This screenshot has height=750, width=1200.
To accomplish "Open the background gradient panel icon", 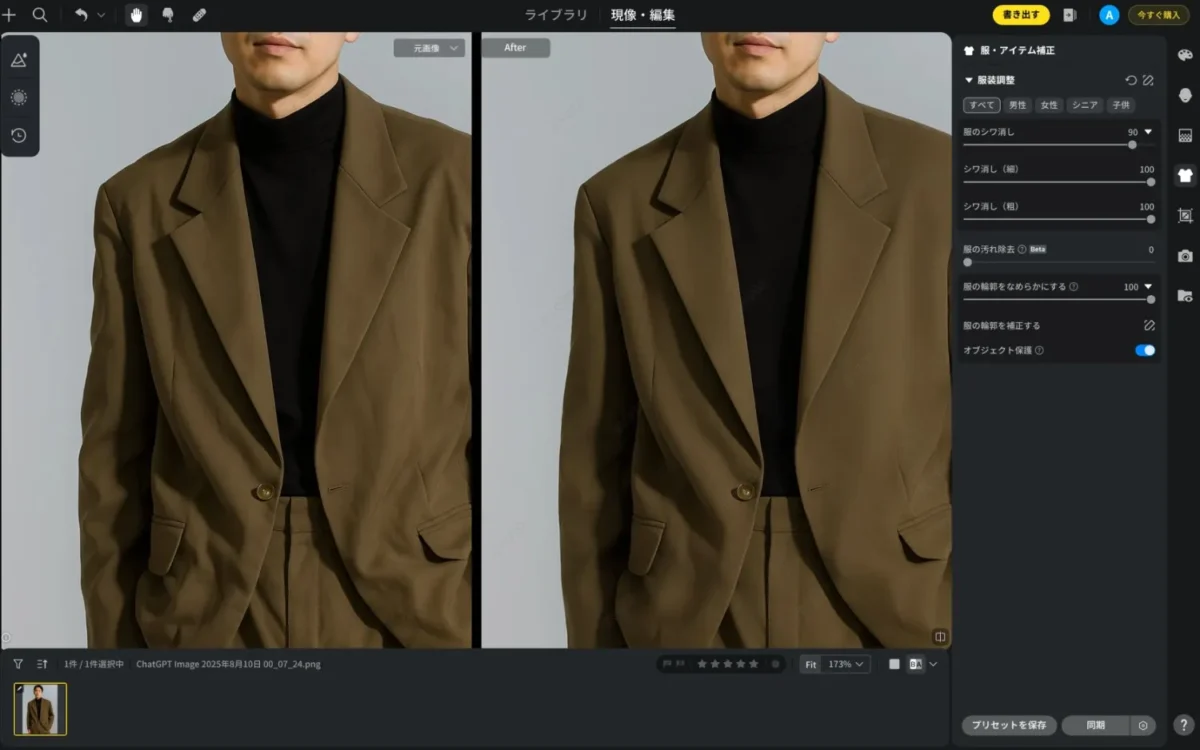I will [1185, 135].
